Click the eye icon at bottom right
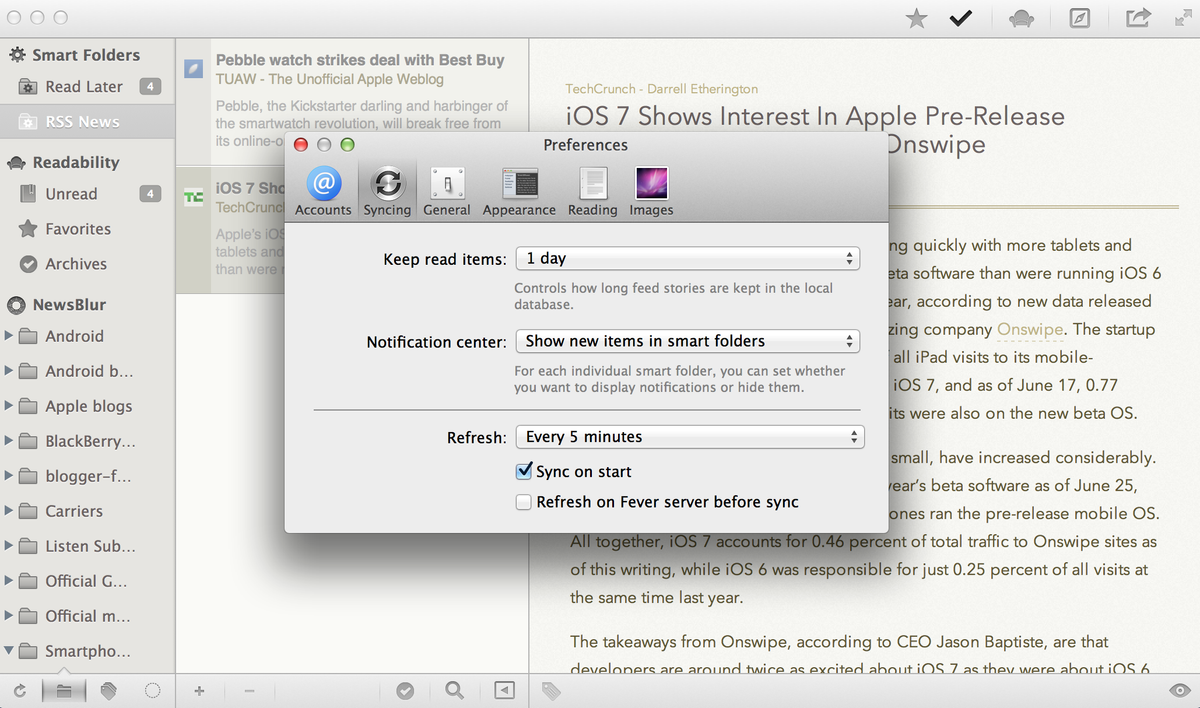Viewport: 1200px width, 708px height. [1180, 690]
